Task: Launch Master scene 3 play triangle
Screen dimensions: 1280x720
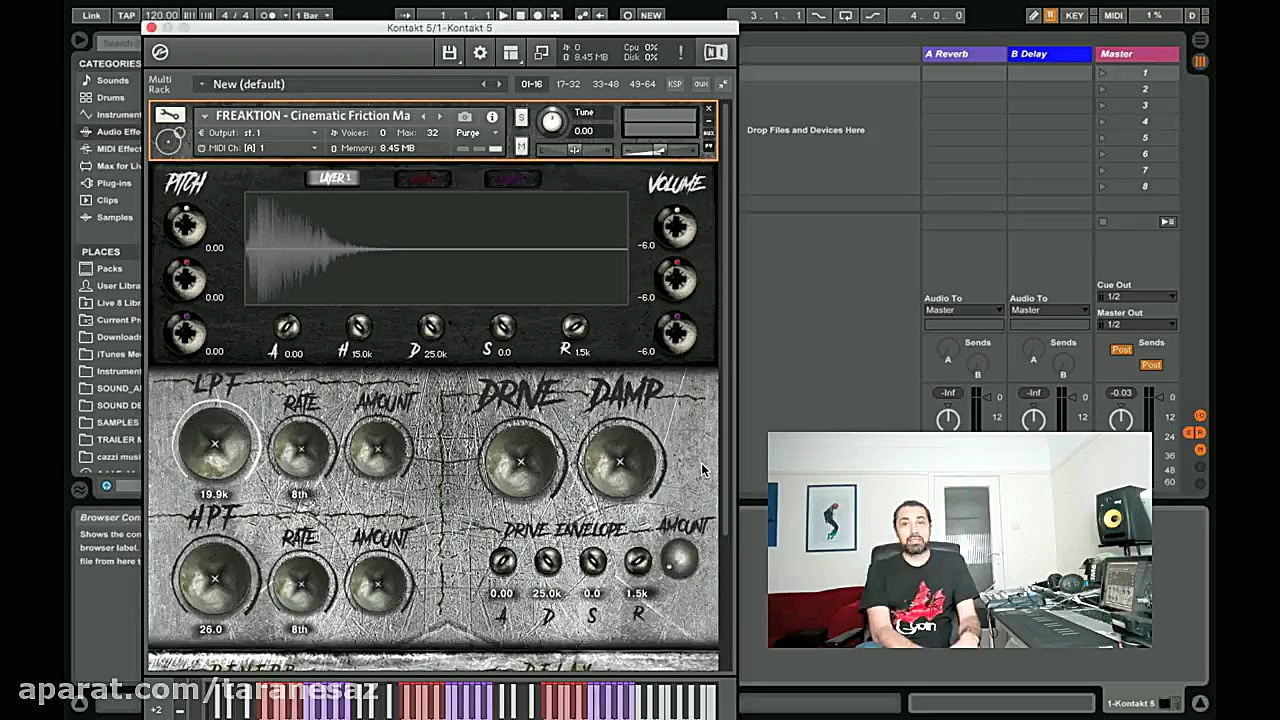Action: pos(1103,106)
